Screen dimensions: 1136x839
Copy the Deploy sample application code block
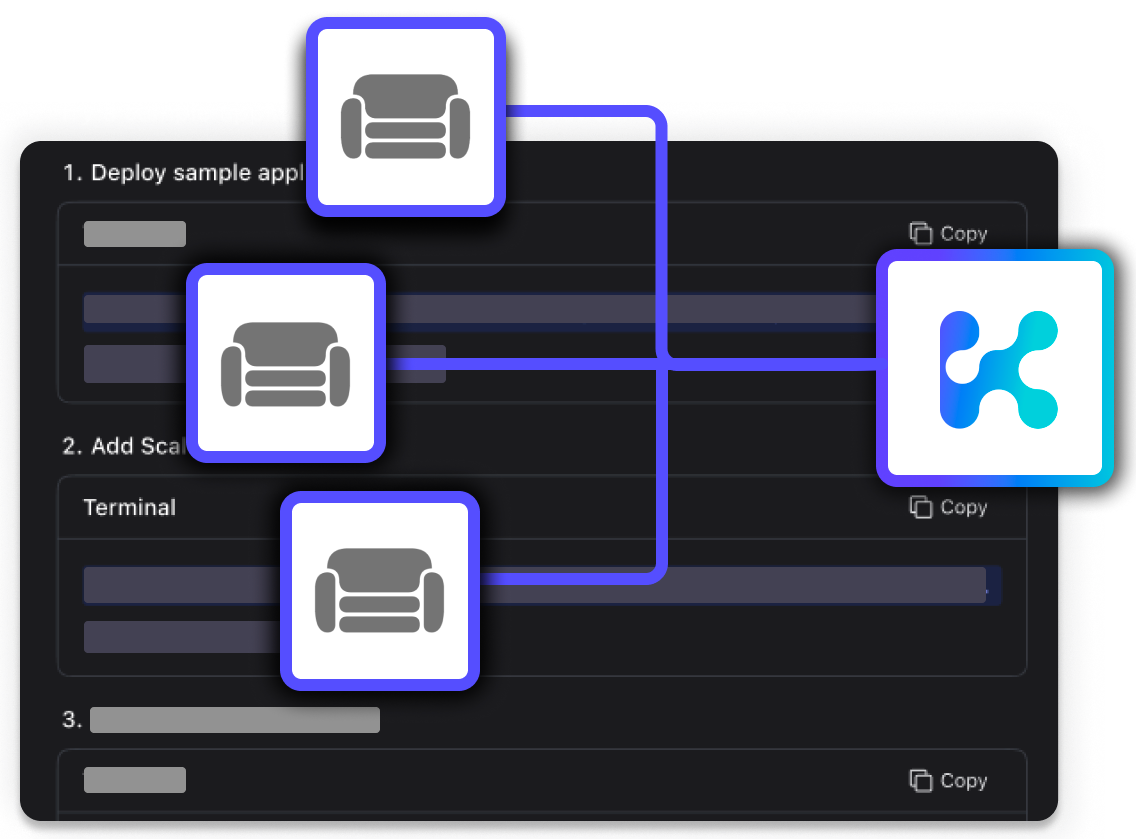pyautogui.click(x=948, y=233)
